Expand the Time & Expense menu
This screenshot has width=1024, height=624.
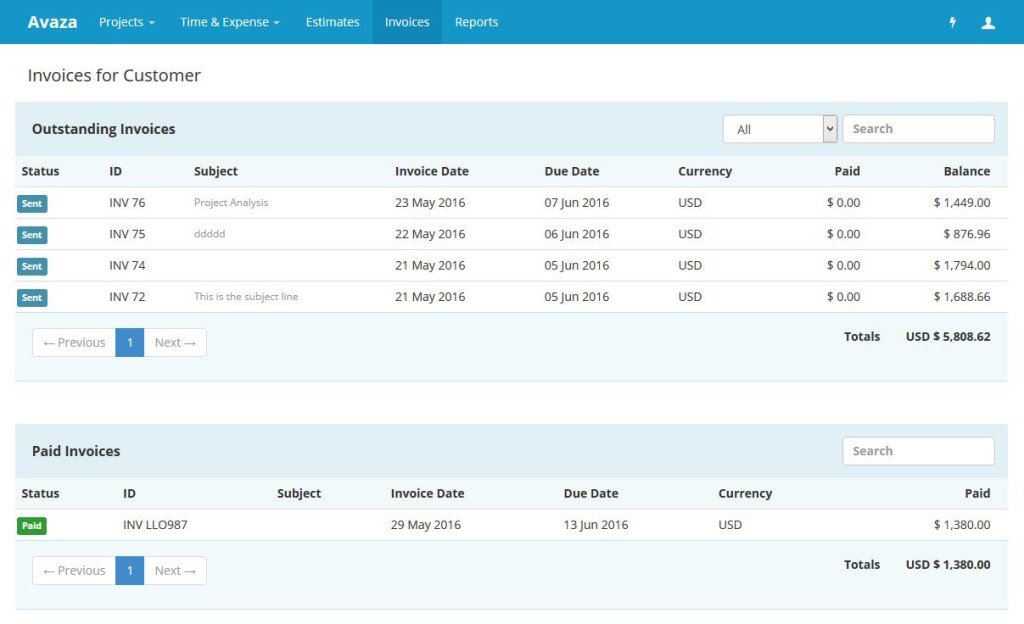229,21
